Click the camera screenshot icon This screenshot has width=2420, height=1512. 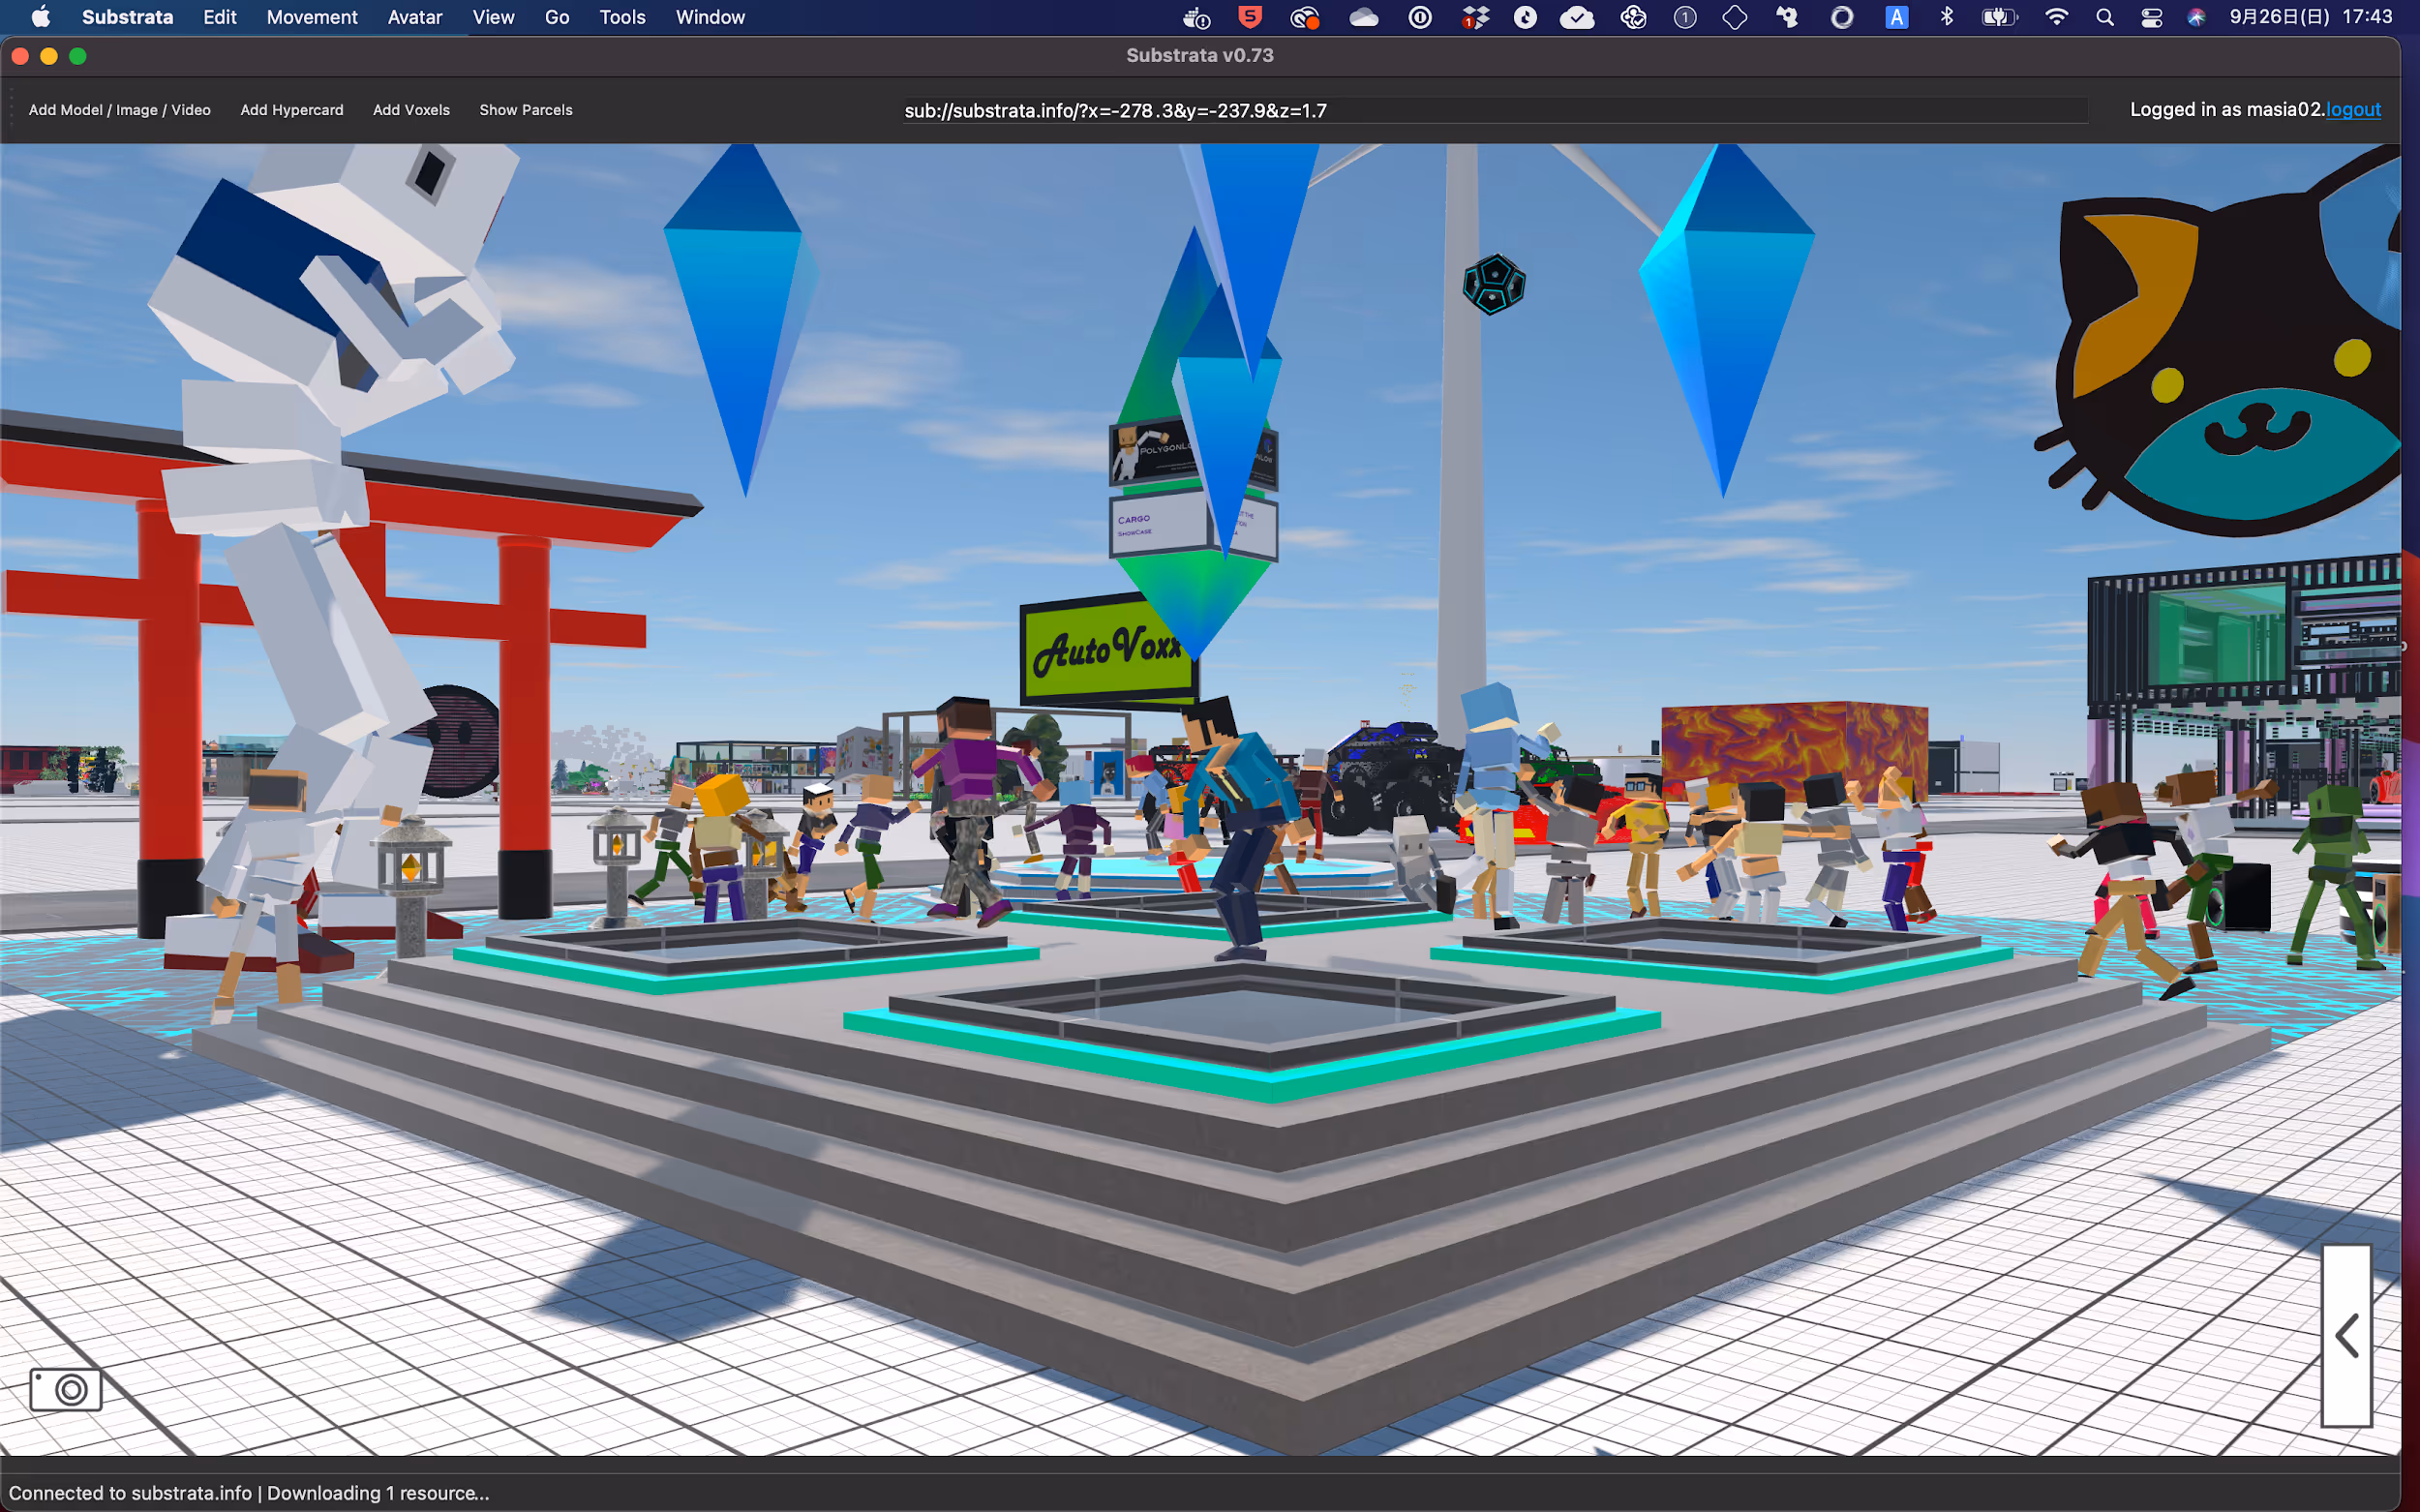(x=66, y=1389)
